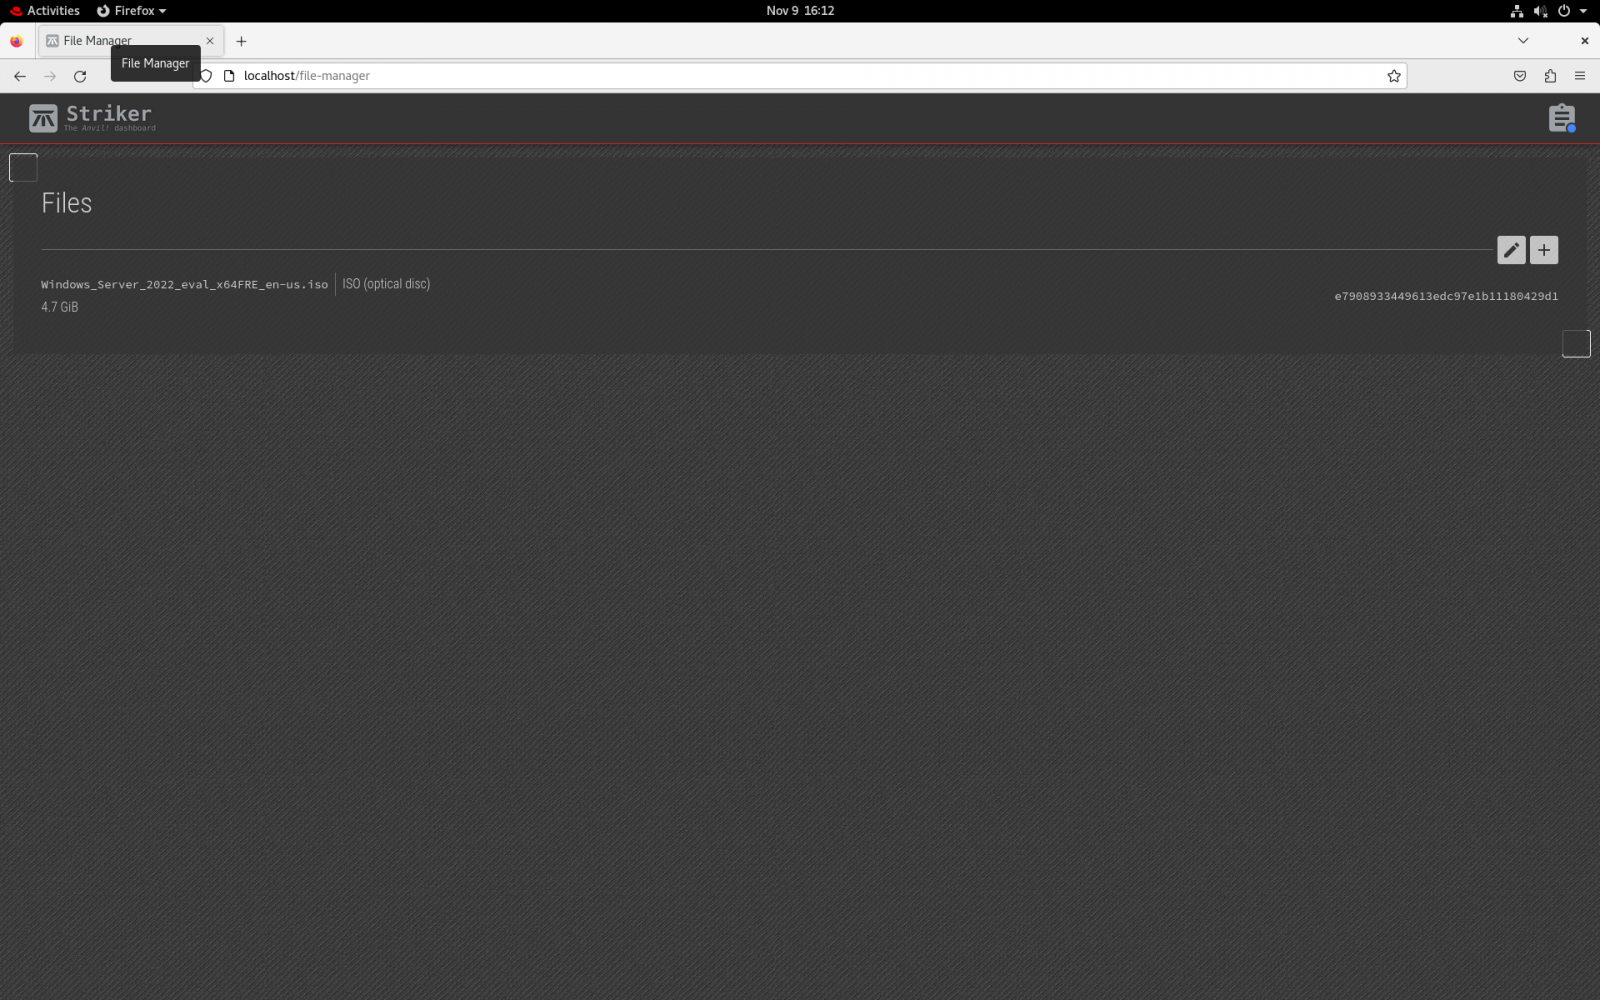Image resolution: width=1600 pixels, height=1000 pixels.
Task: Expand the list all tabs chevron
Action: (1523, 41)
